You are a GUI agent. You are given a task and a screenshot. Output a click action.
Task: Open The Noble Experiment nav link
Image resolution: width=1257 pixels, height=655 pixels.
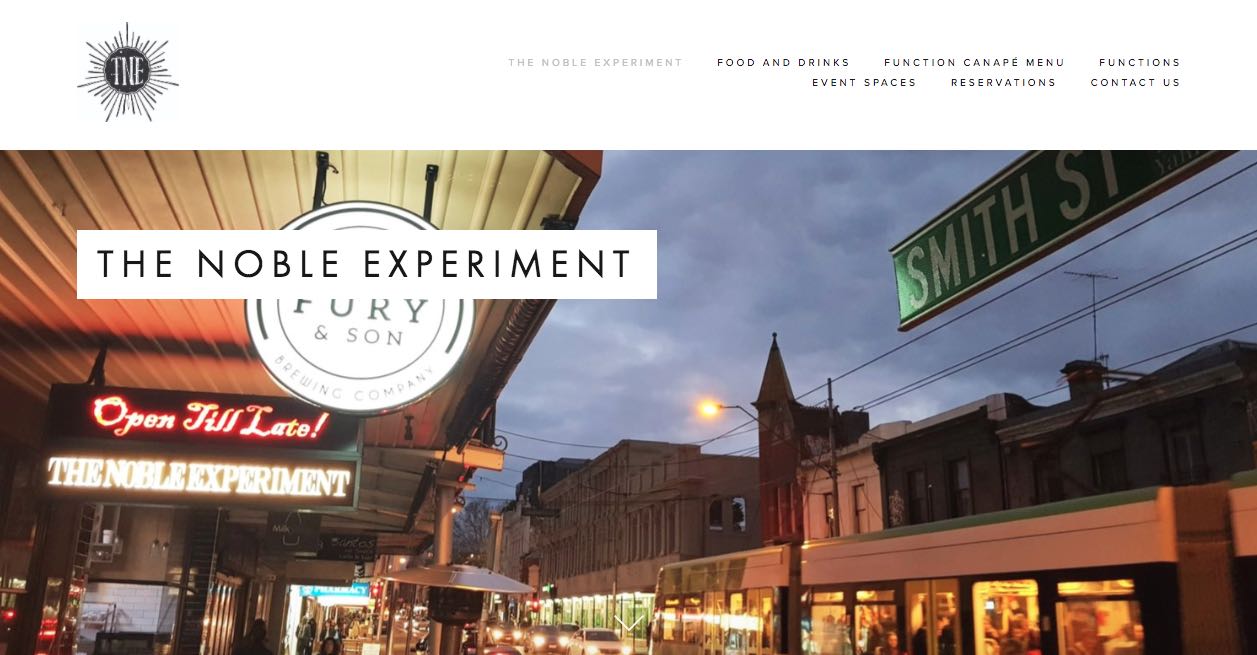point(595,62)
